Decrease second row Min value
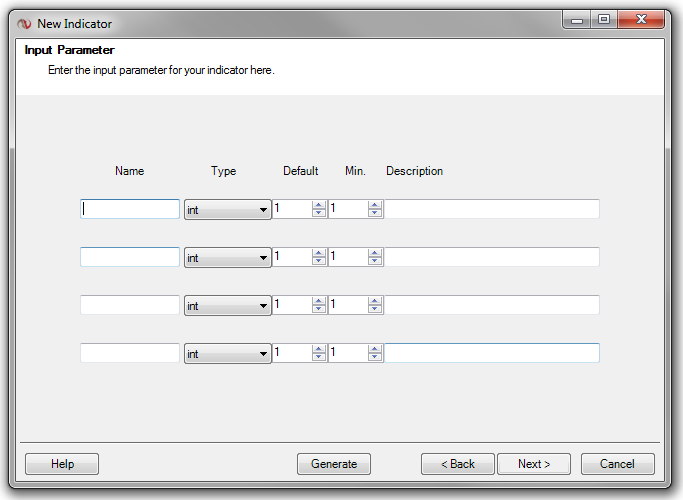 (x=375, y=260)
